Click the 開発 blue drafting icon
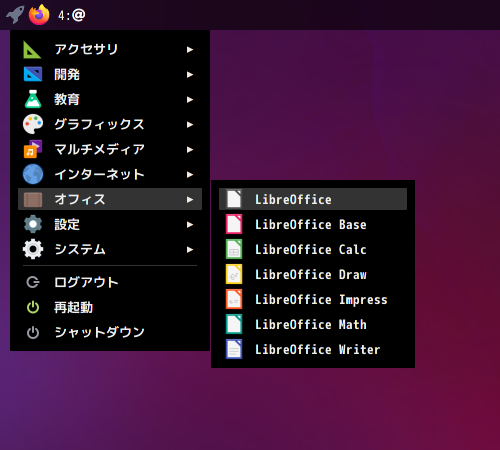 (x=33, y=74)
